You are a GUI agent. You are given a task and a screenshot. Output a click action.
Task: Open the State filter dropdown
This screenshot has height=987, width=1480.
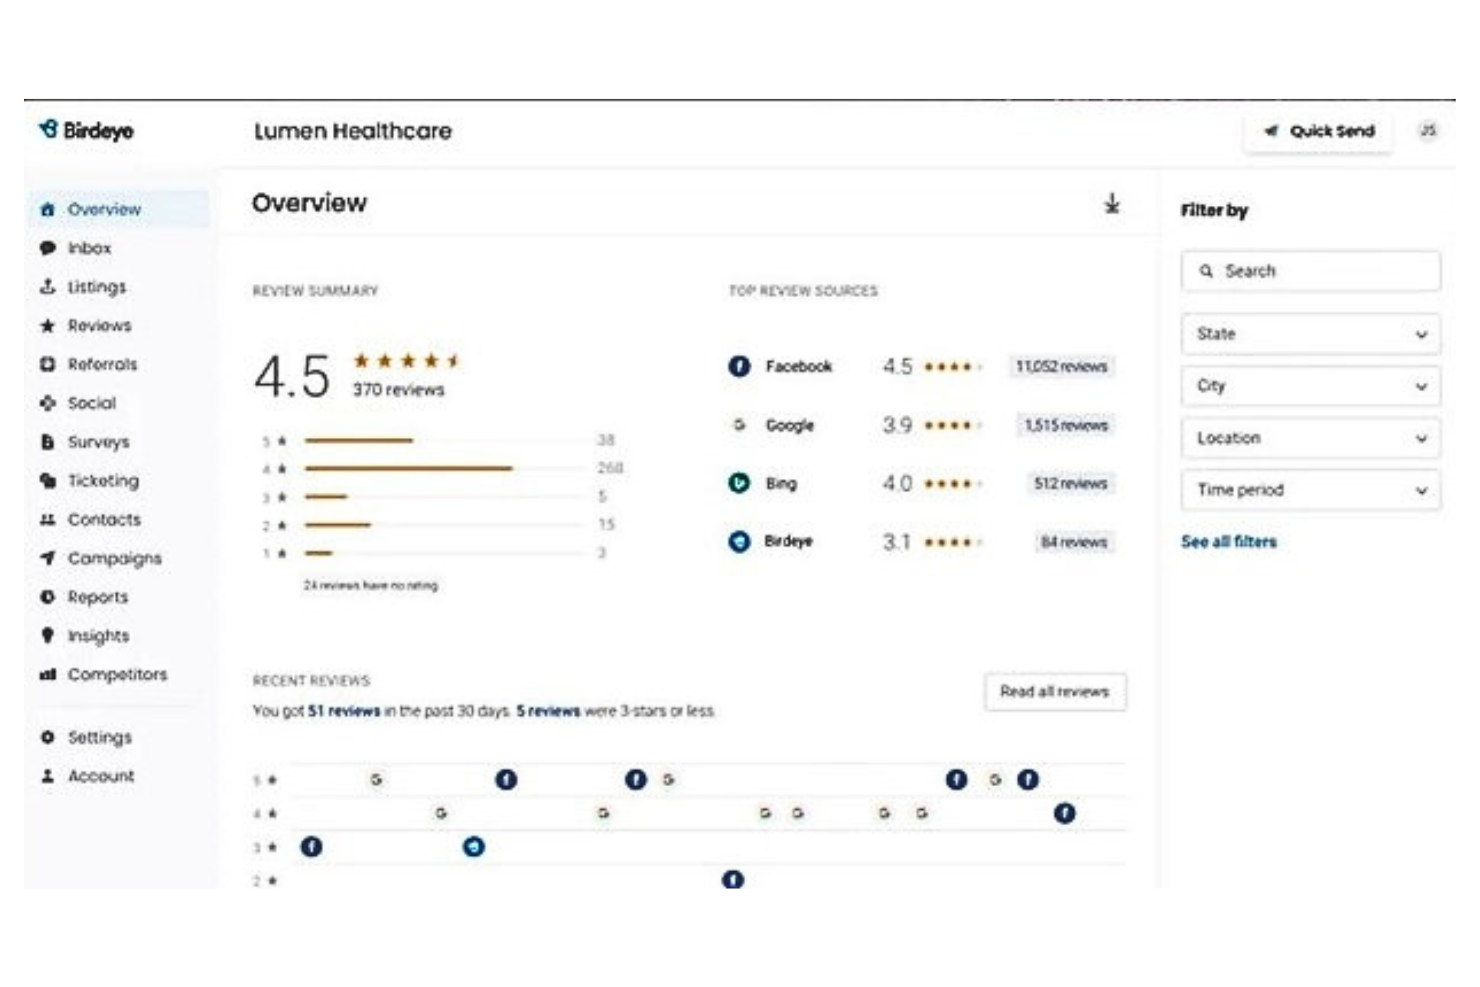pyautogui.click(x=1310, y=334)
